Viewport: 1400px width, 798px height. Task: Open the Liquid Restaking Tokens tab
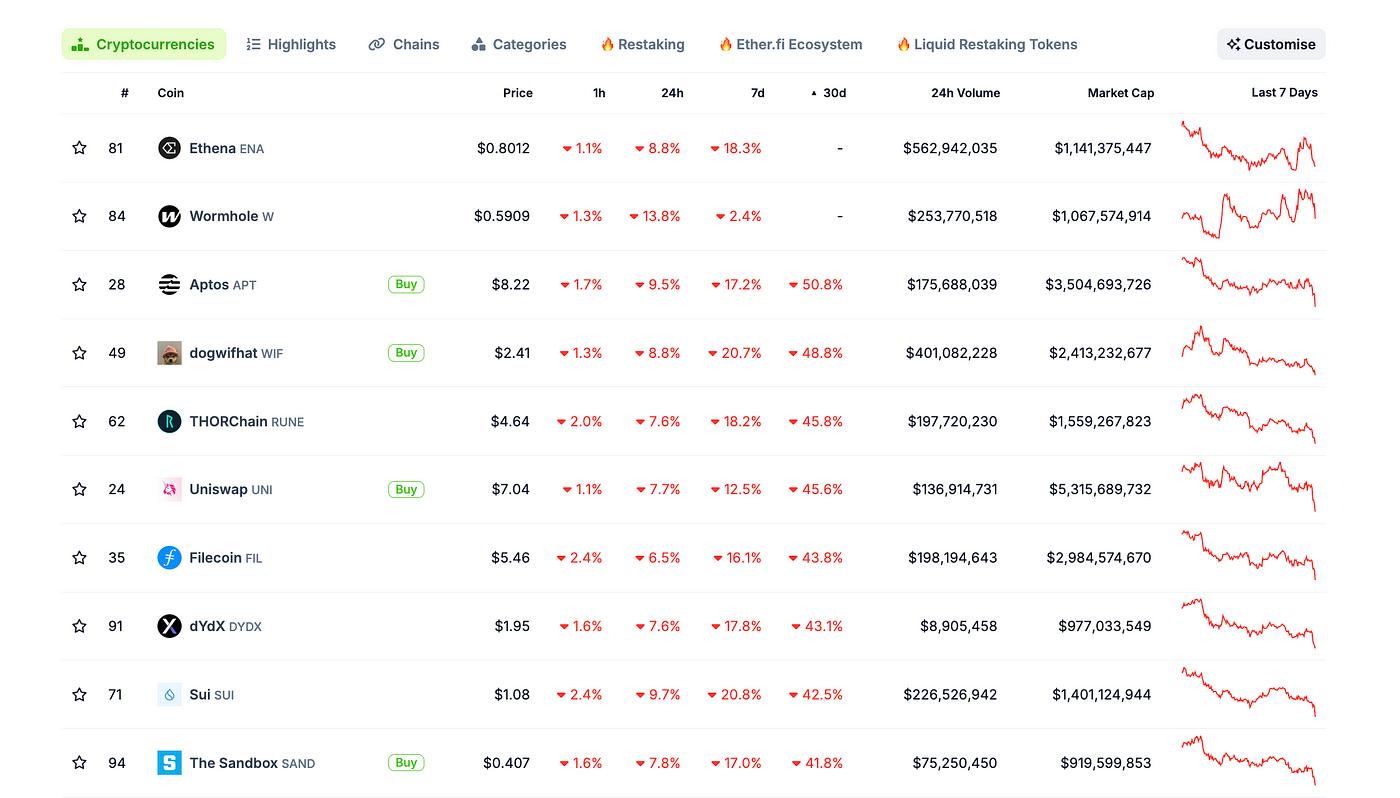click(986, 44)
